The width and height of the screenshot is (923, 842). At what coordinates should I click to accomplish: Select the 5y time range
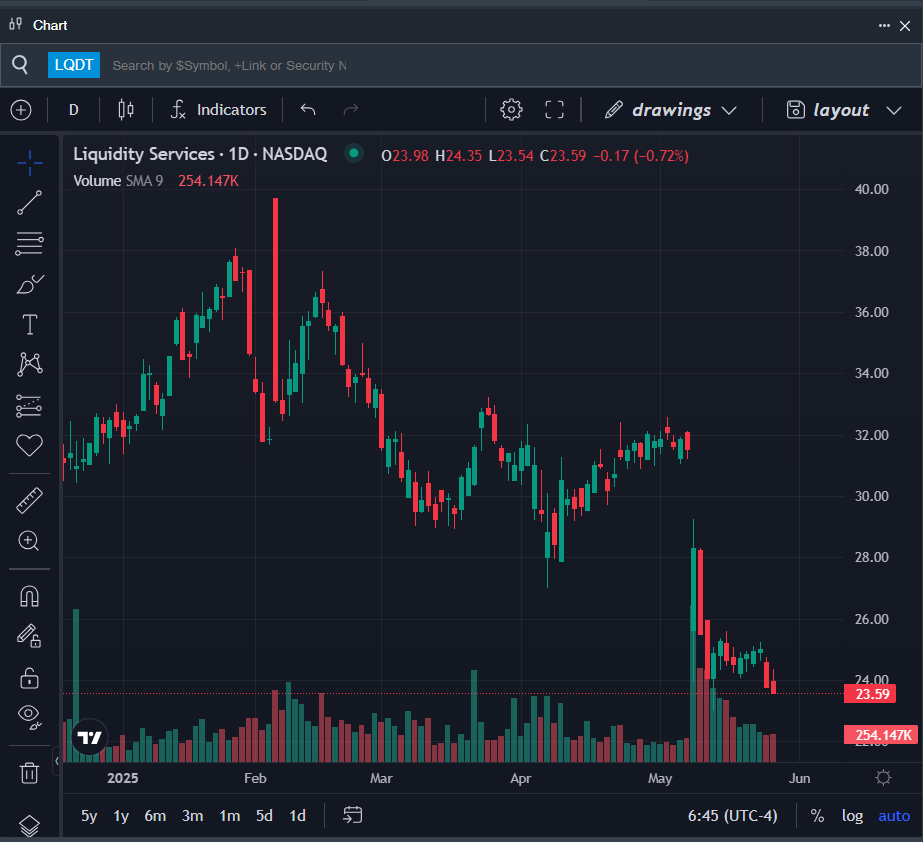(89, 816)
